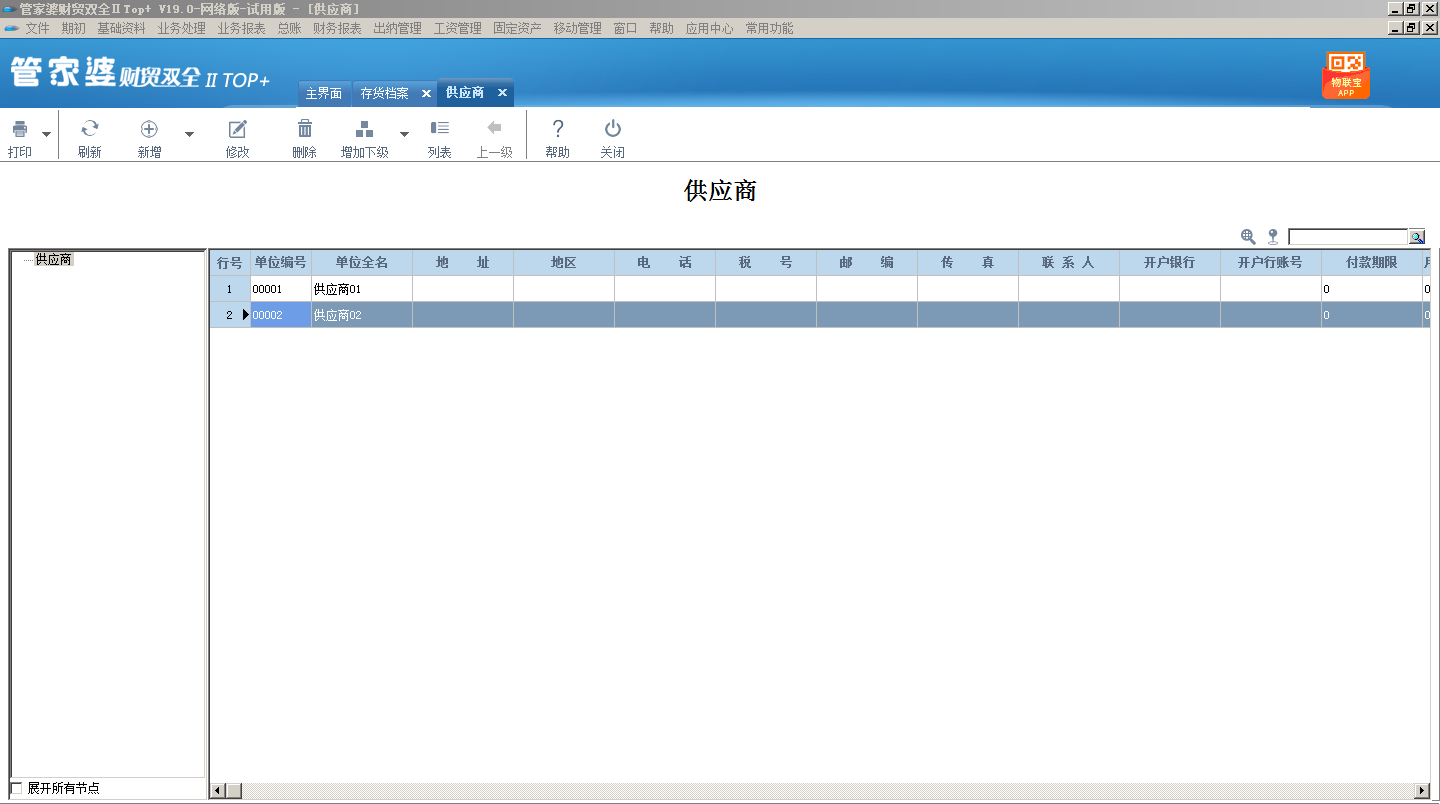Image resolution: width=1440 pixels, height=804 pixels.
Task: Switch to the 主界面 tab
Action: coord(324,93)
